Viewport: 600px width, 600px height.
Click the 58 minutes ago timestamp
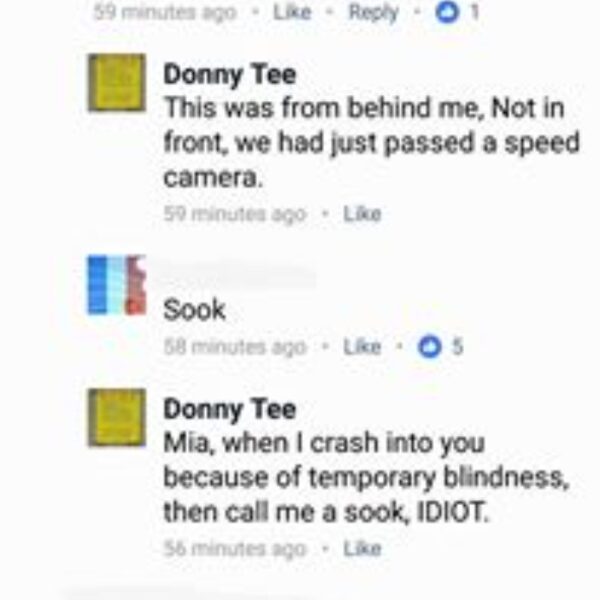pos(235,347)
